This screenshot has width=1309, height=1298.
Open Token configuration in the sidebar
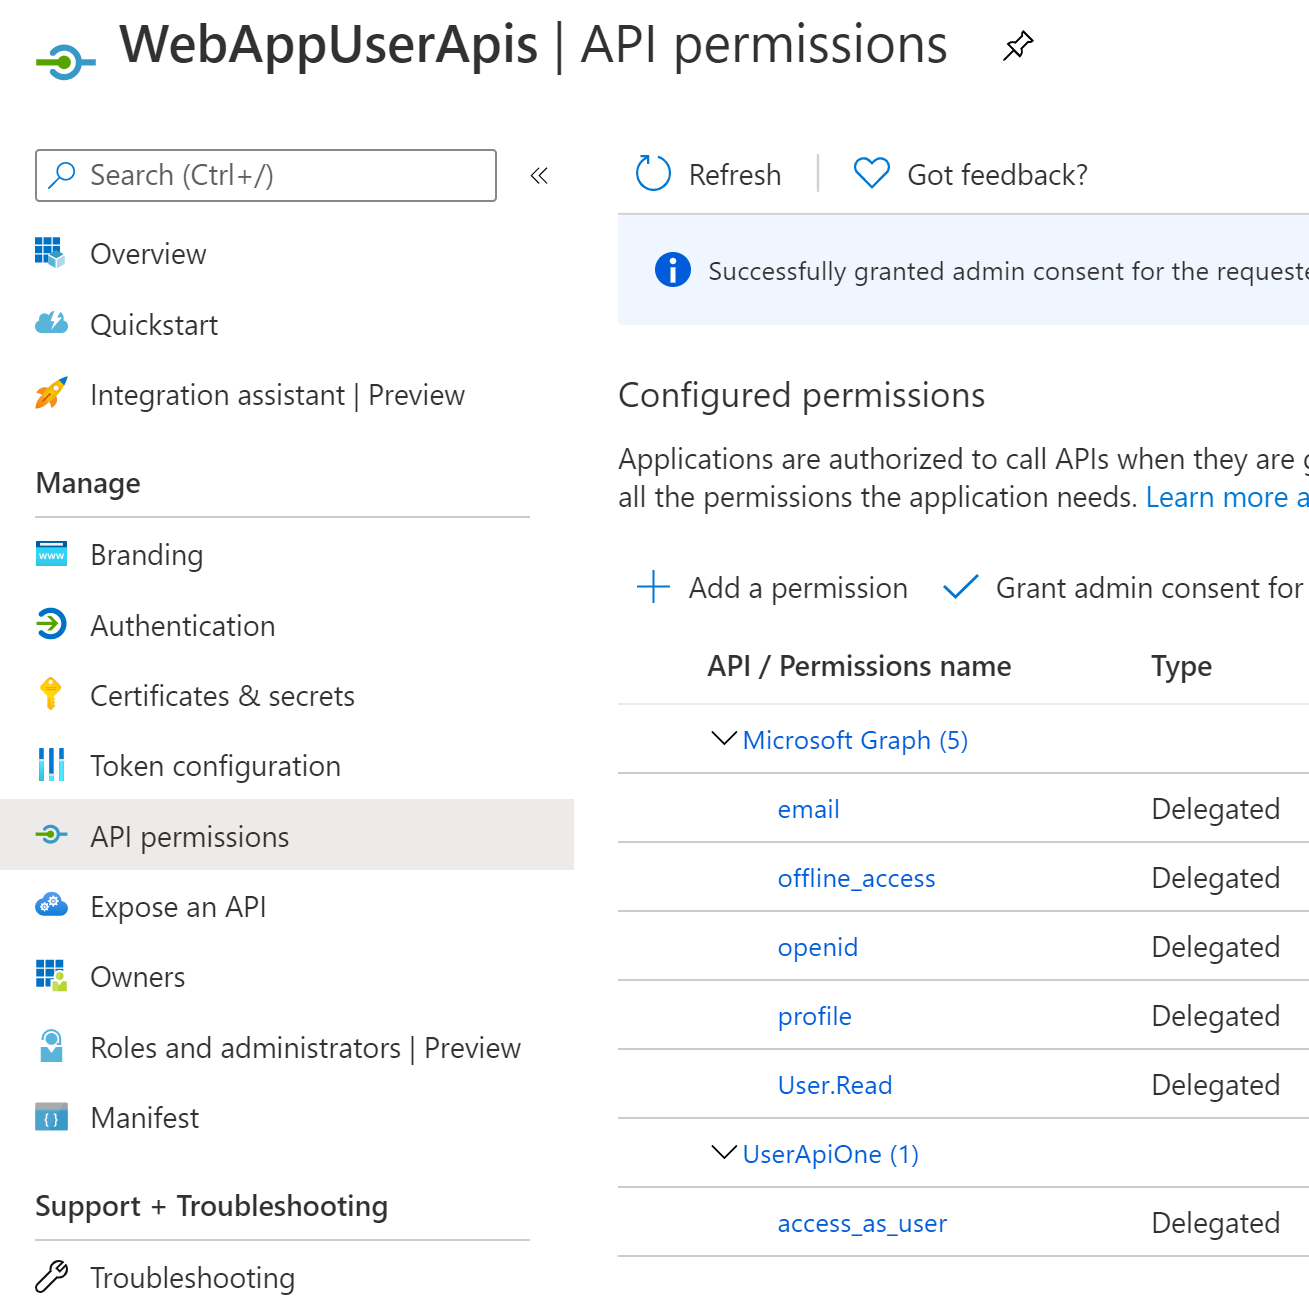(215, 766)
